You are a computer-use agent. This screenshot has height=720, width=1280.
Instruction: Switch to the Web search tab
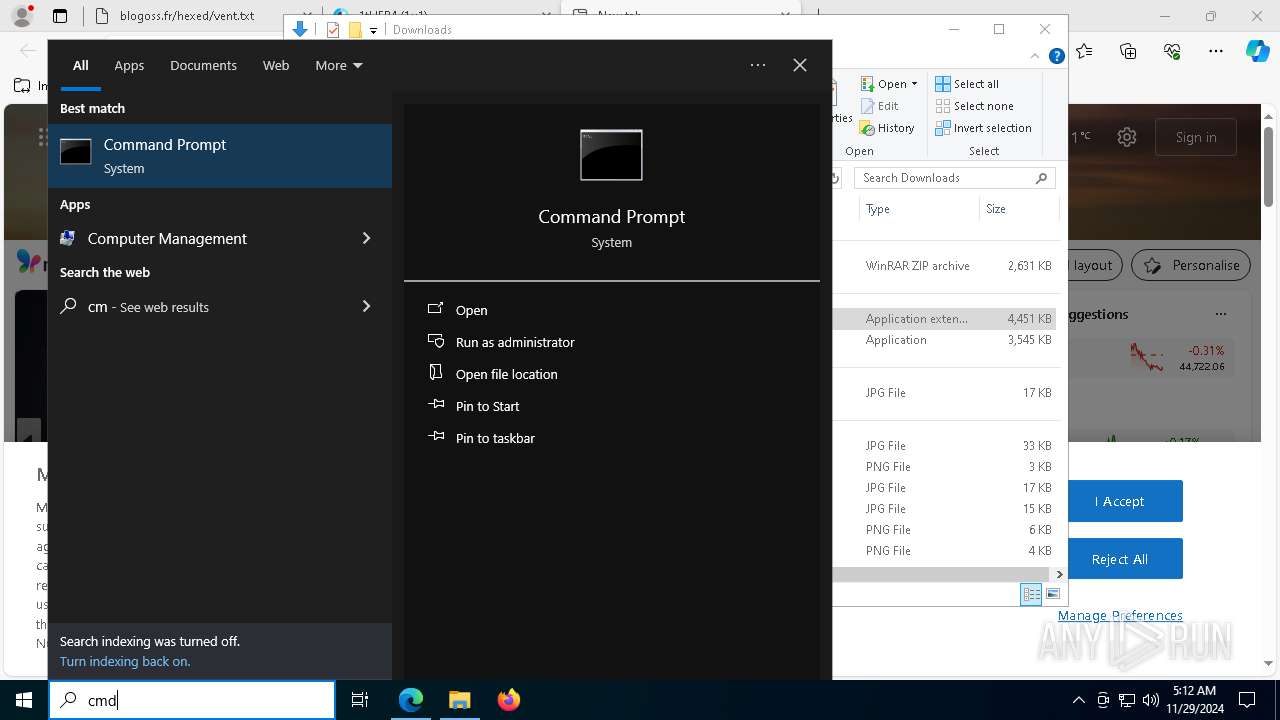coord(276,65)
